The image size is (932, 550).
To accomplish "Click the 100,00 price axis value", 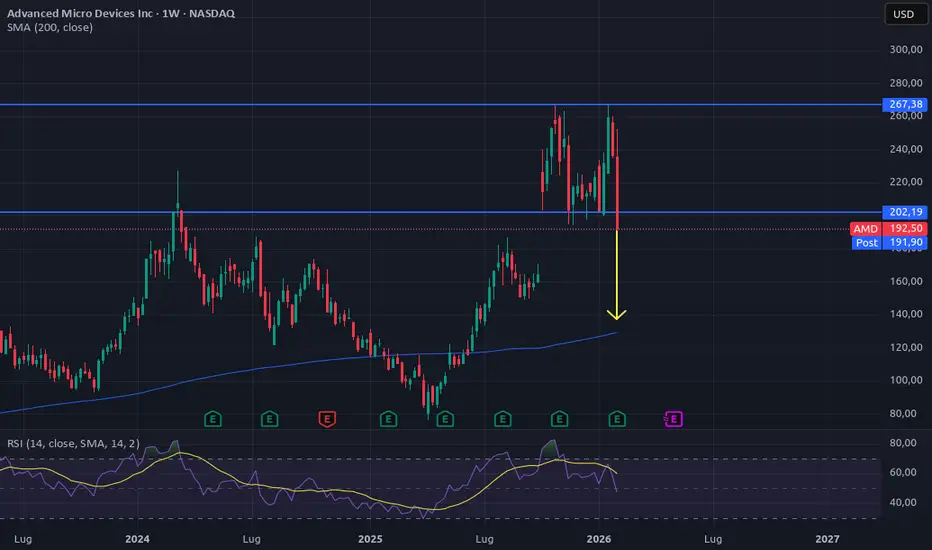I will tap(906, 379).
